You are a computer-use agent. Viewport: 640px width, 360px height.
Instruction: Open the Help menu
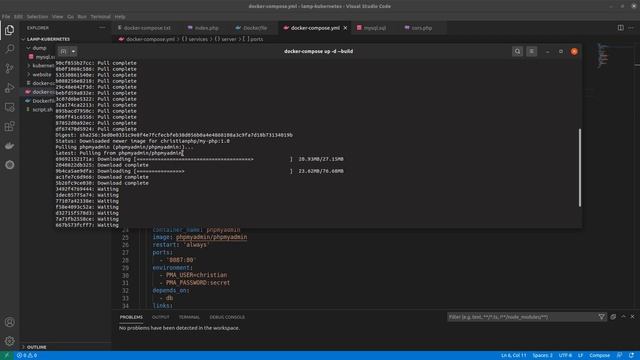[120, 17]
